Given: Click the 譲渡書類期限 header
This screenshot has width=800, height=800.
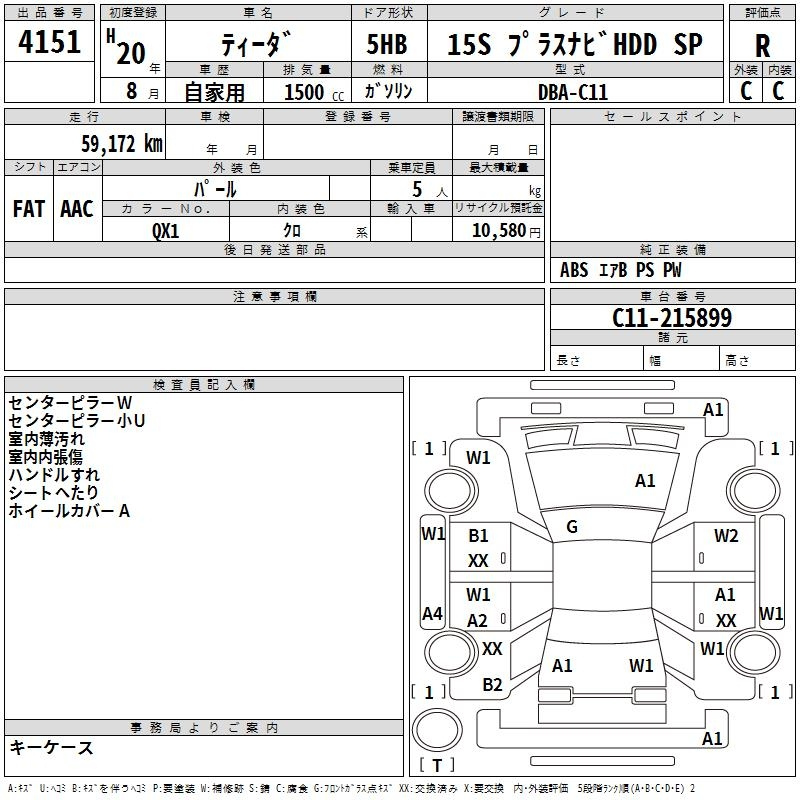Looking at the screenshot, I should [498, 116].
